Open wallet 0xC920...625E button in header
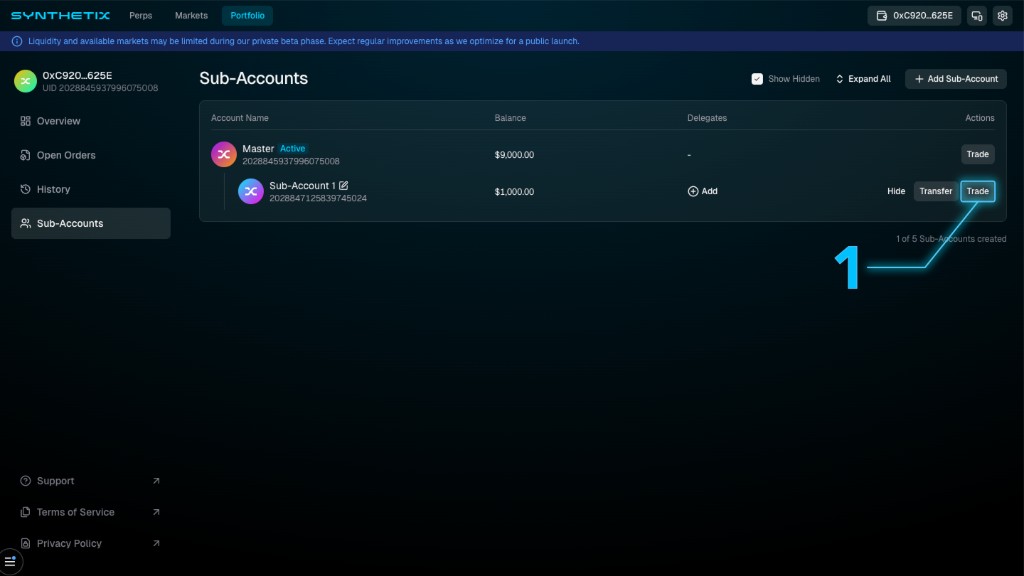1024x576 pixels. [914, 16]
